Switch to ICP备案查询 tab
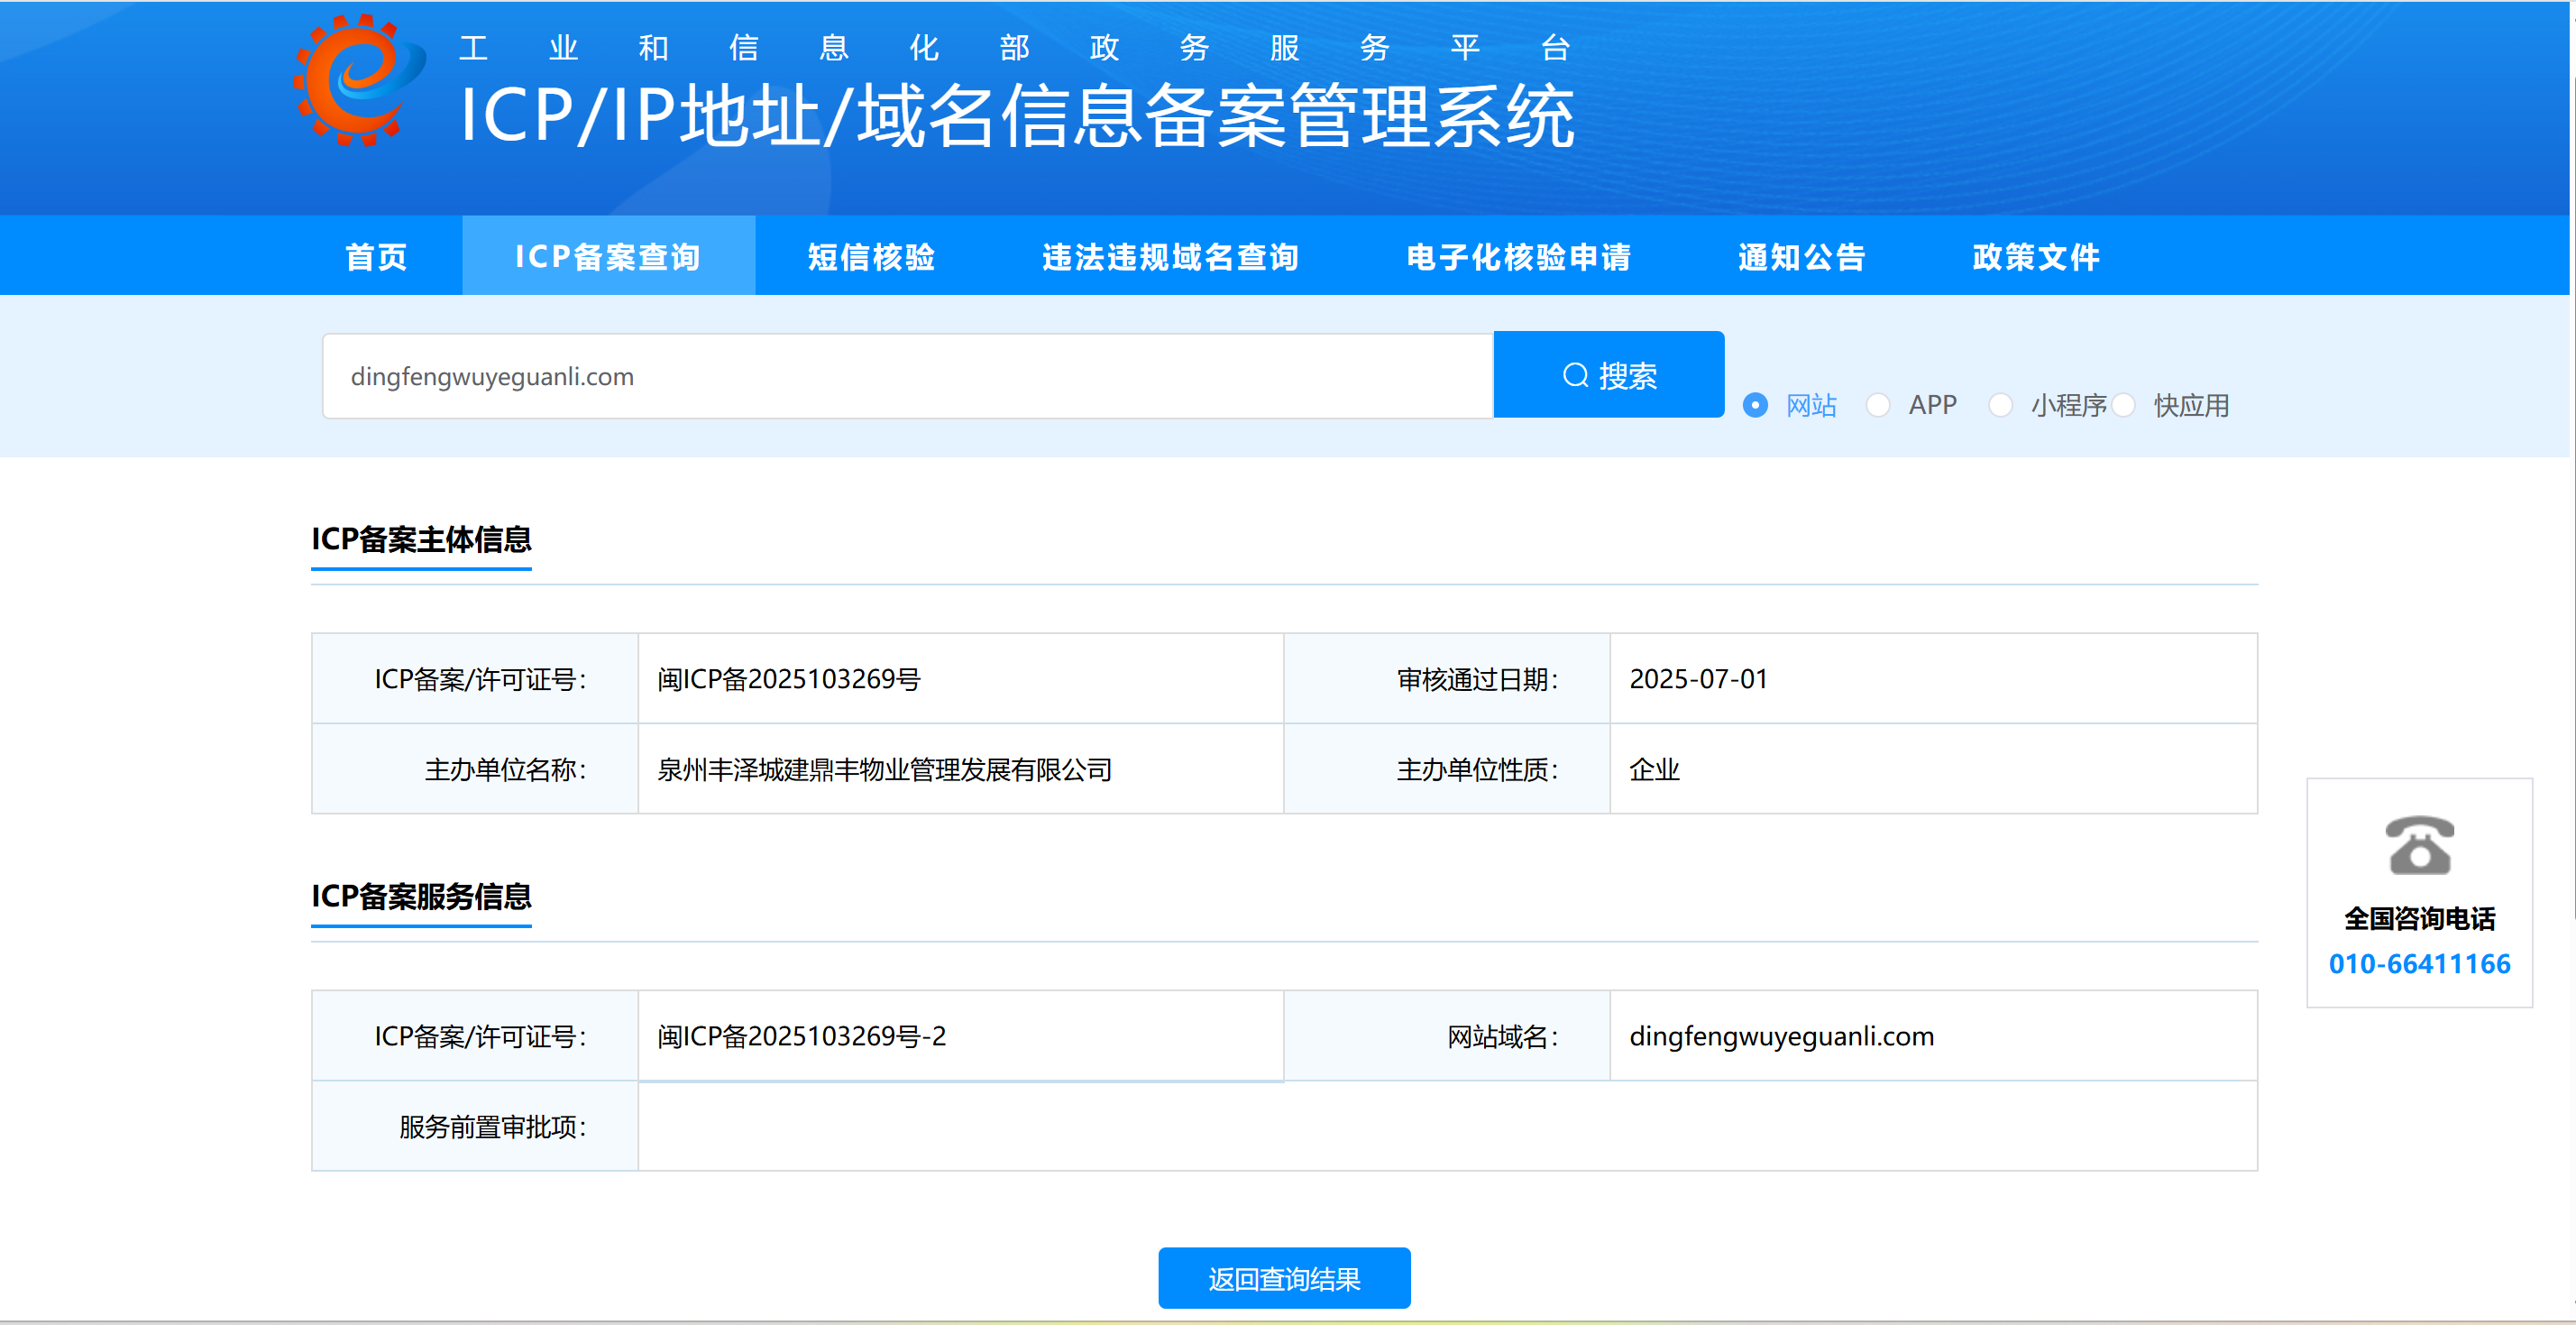 coord(607,257)
